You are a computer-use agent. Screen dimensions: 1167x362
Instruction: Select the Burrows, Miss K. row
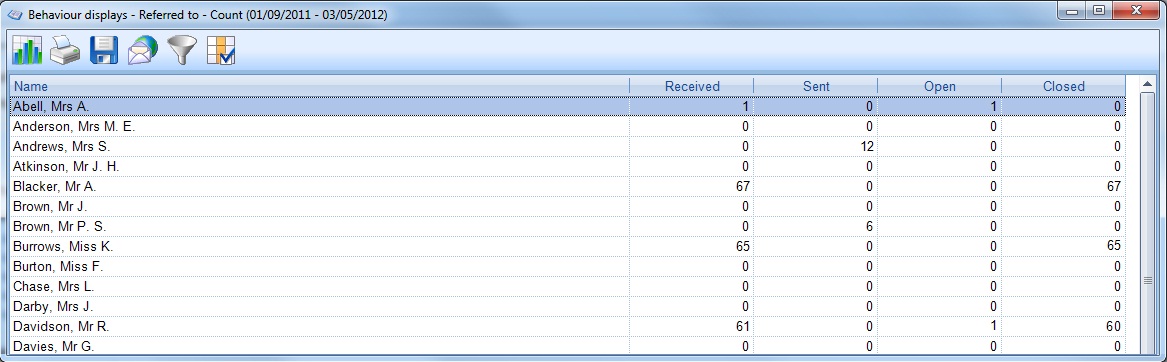568,246
